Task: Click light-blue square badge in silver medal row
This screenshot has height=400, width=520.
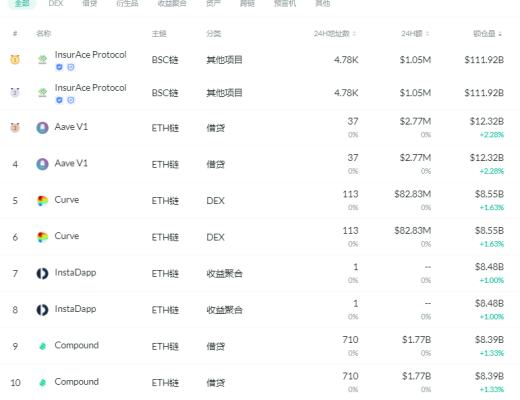Action: [71, 100]
